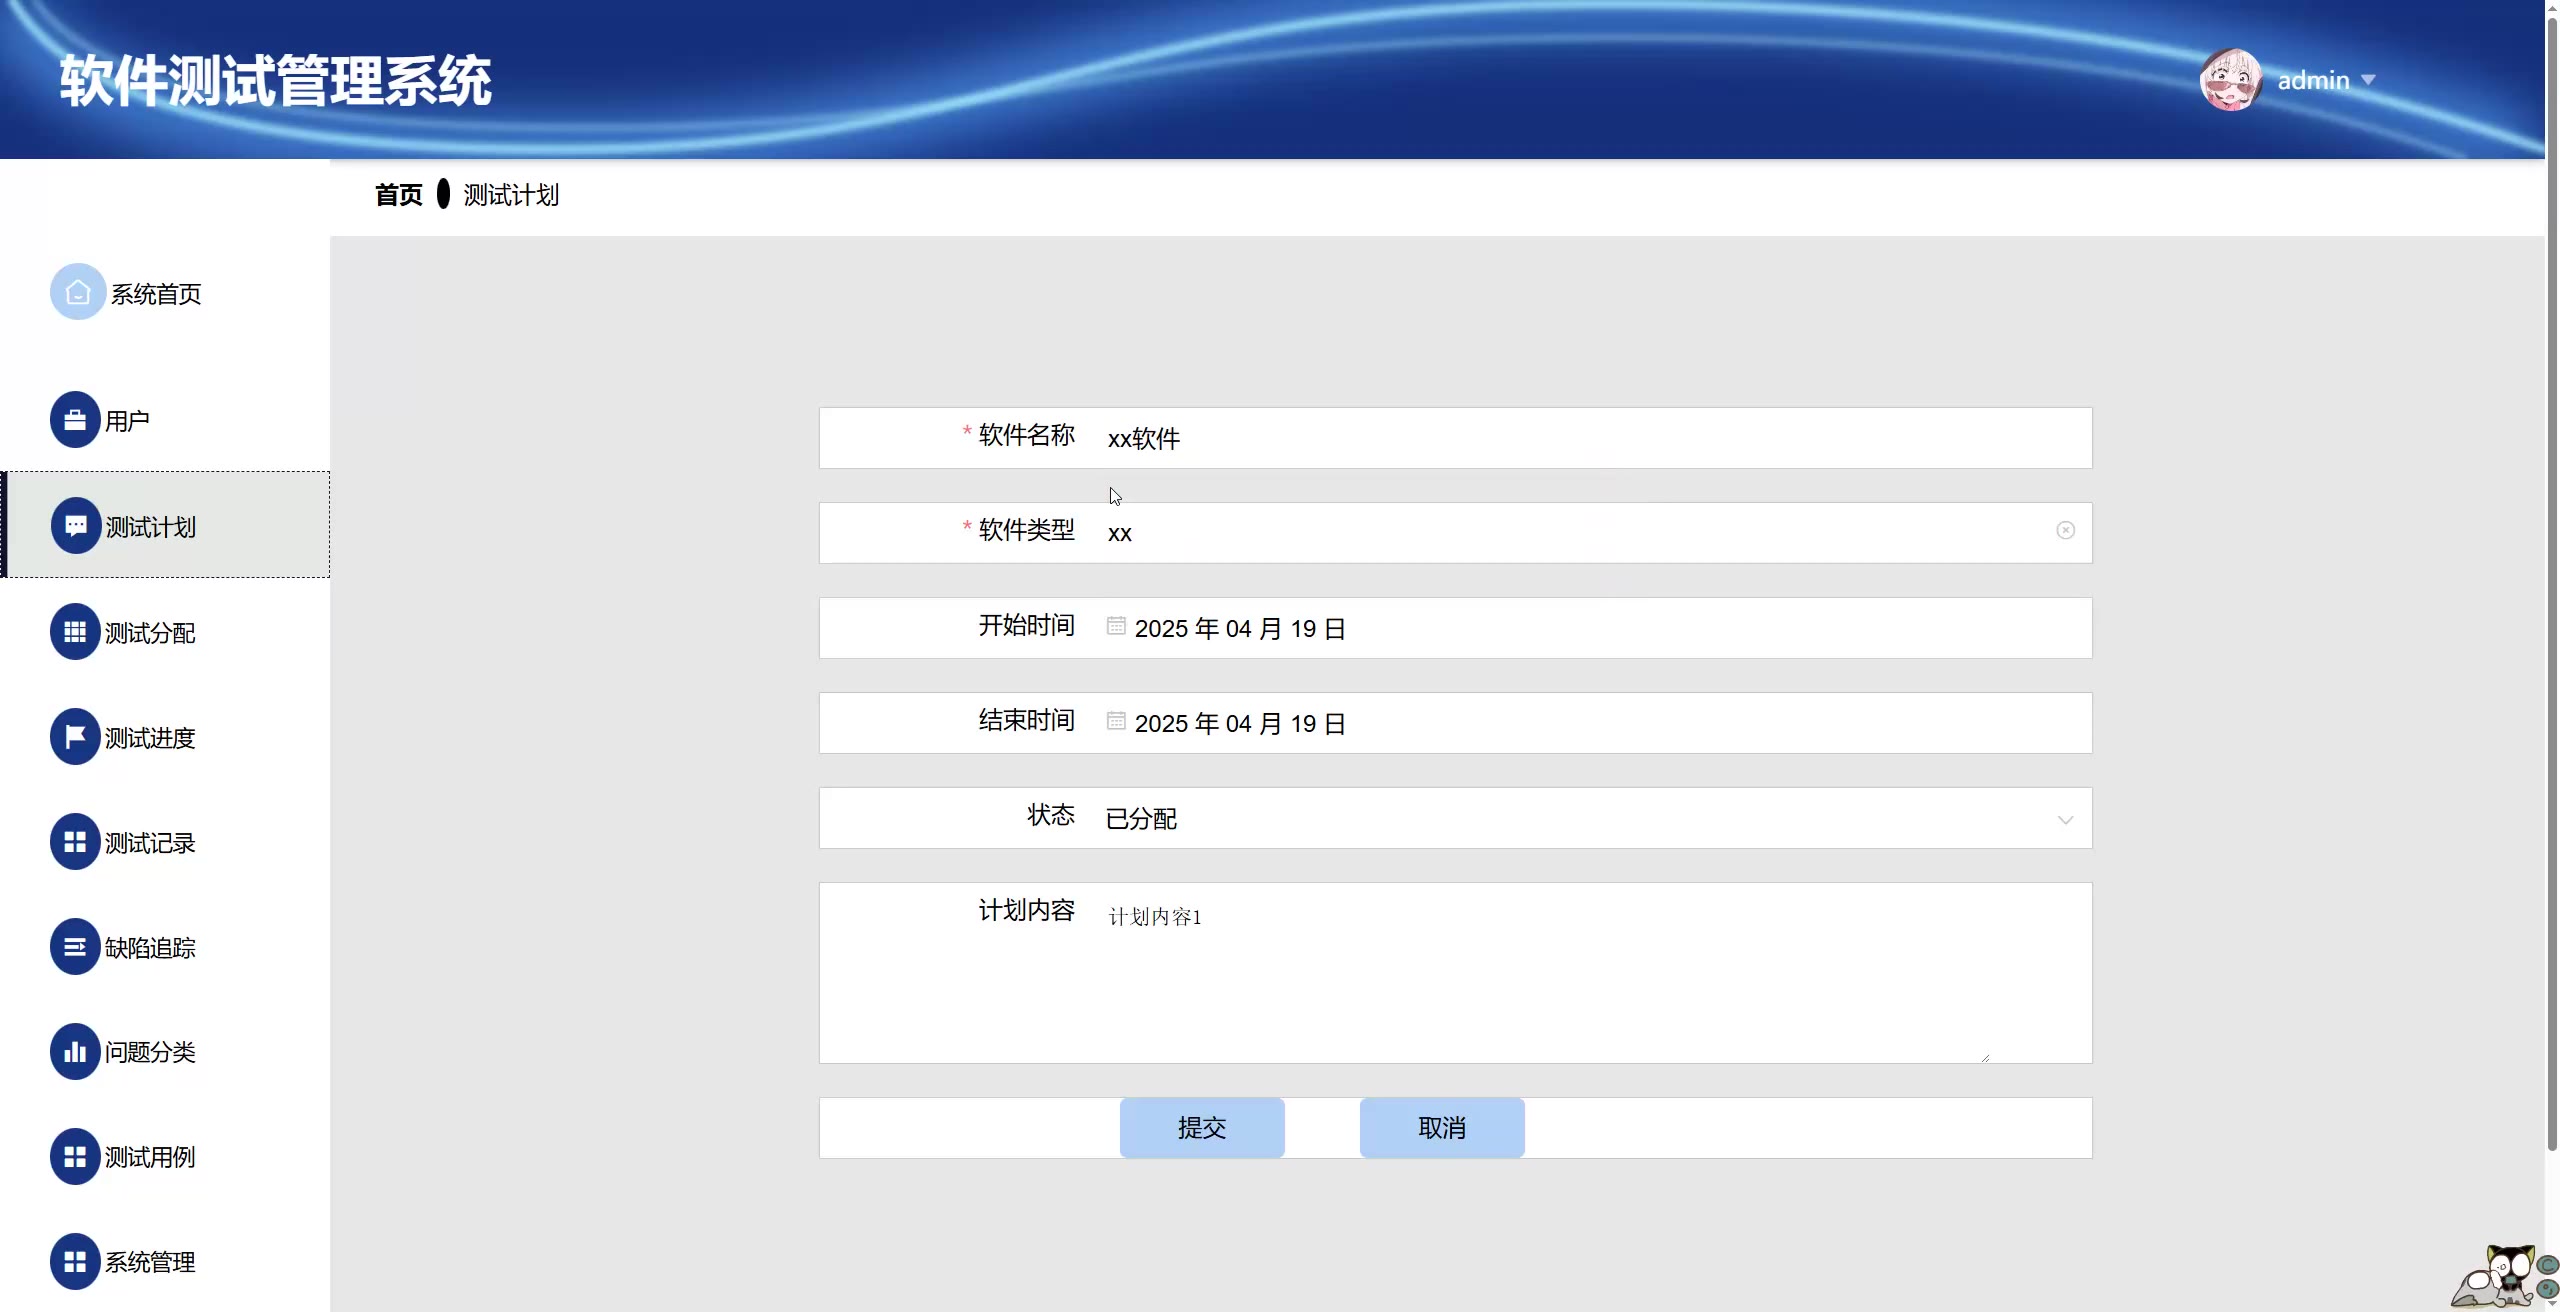Viewport: 2560px width, 1312px height.
Task: Expand the 系统管理 sidebar menu
Action: [x=150, y=1262]
